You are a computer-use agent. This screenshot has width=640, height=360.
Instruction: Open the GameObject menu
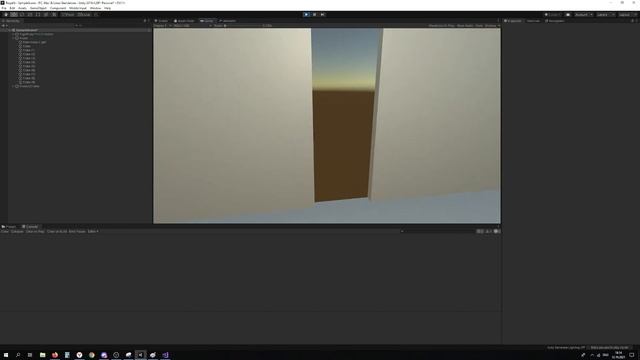tap(38, 8)
